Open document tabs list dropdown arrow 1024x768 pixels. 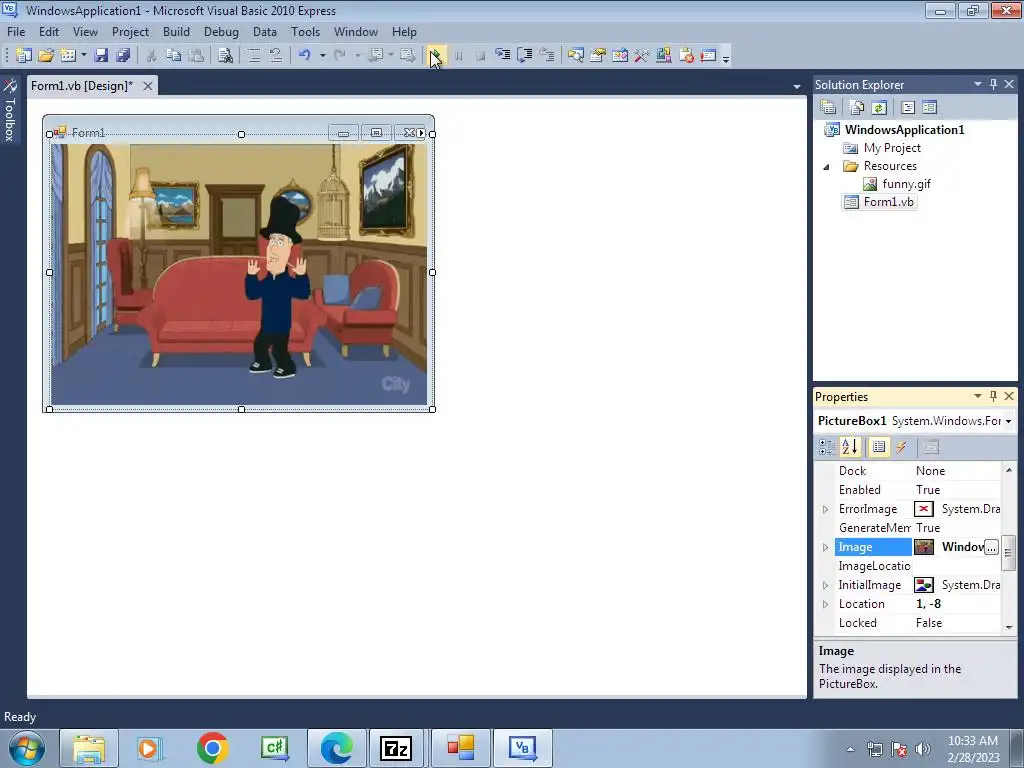click(x=797, y=86)
